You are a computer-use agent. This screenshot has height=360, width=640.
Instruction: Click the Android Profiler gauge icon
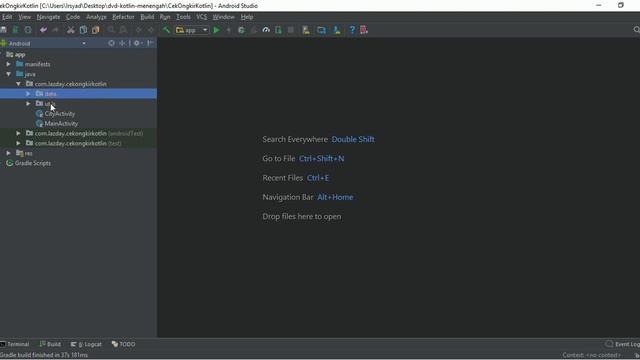pos(266,30)
